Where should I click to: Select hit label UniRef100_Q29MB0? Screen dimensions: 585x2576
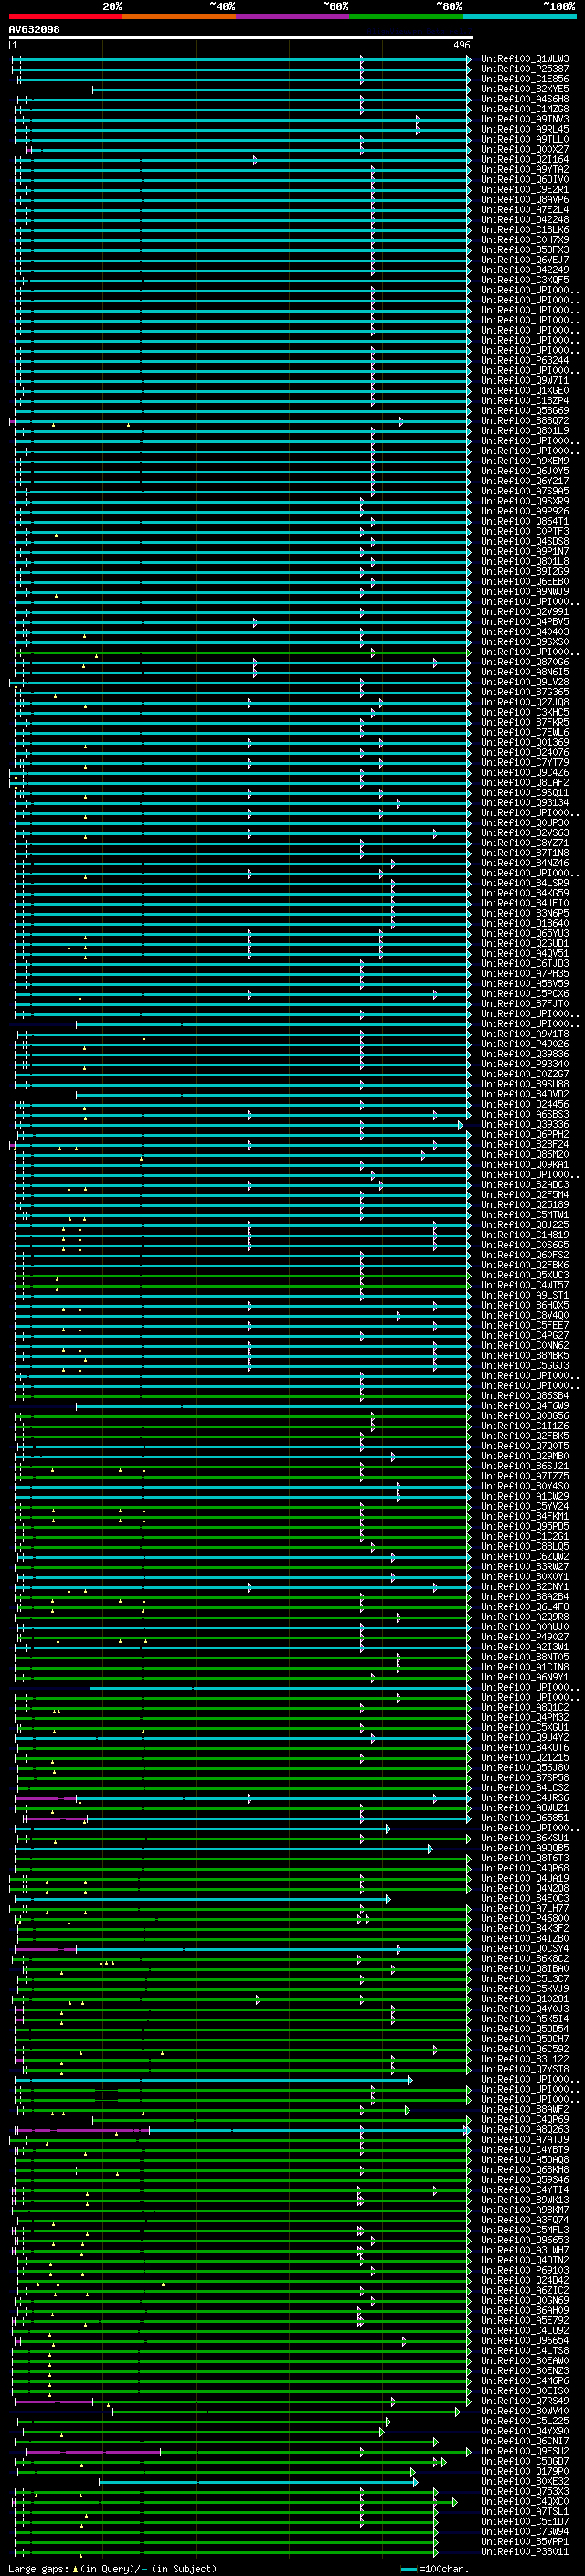[525, 1455]
